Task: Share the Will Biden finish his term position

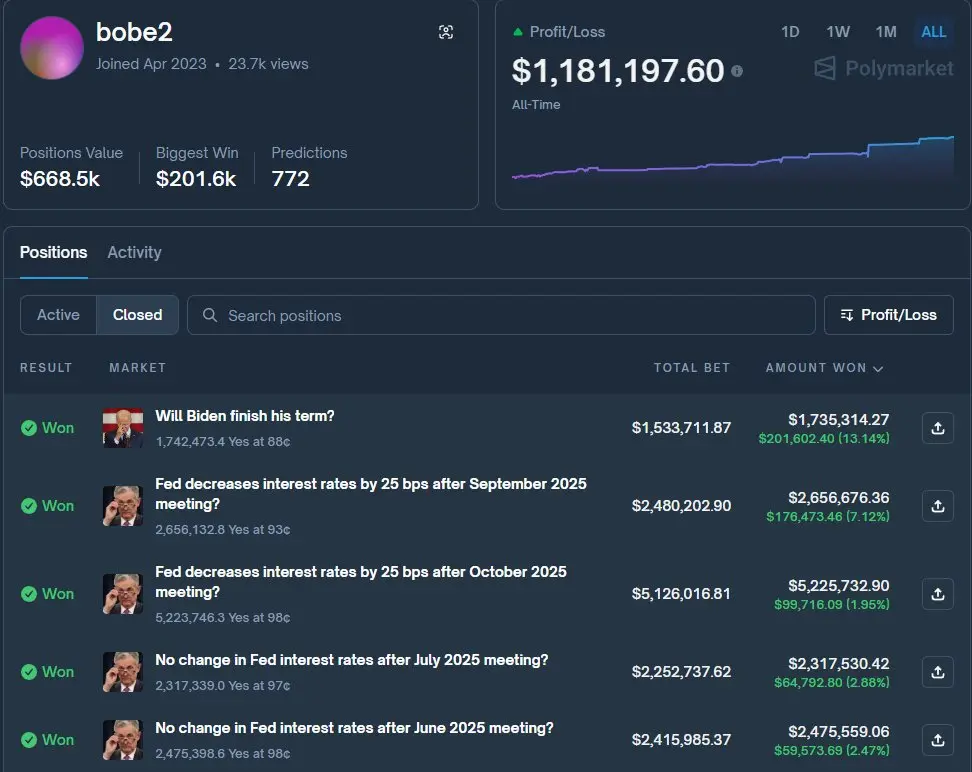Action: point(937,428)
